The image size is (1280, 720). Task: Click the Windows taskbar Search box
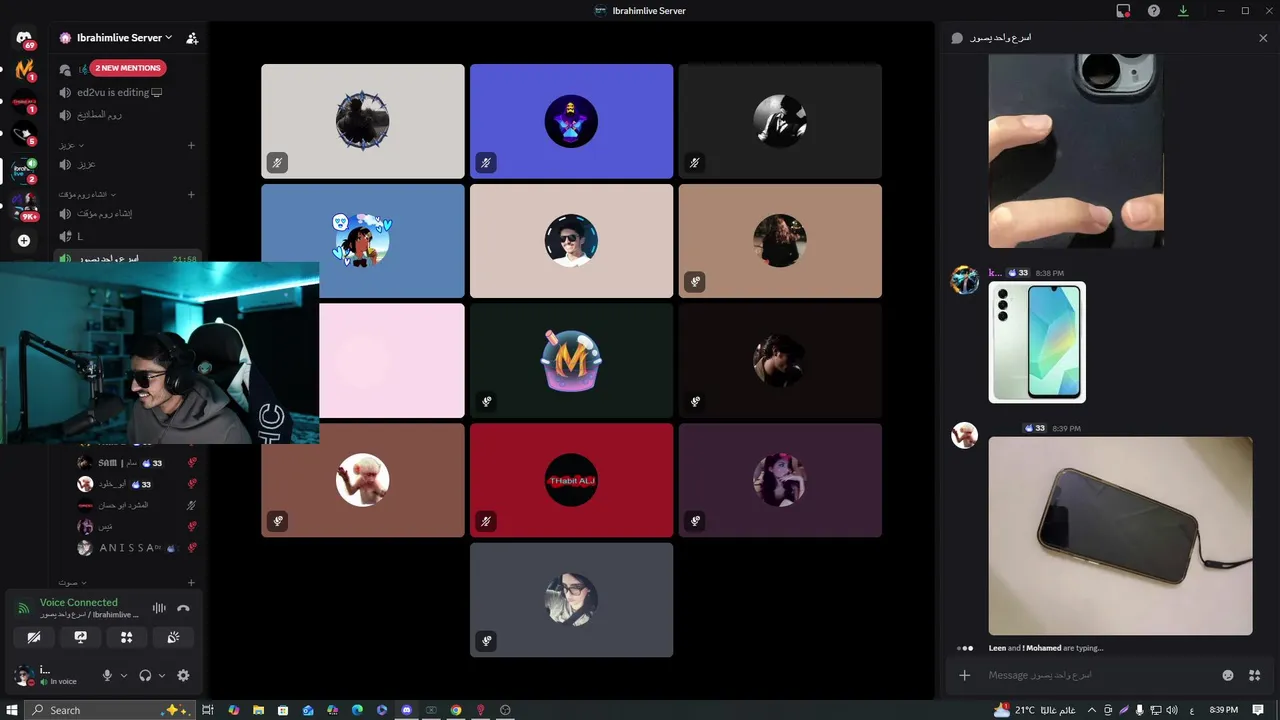point(108,710)
